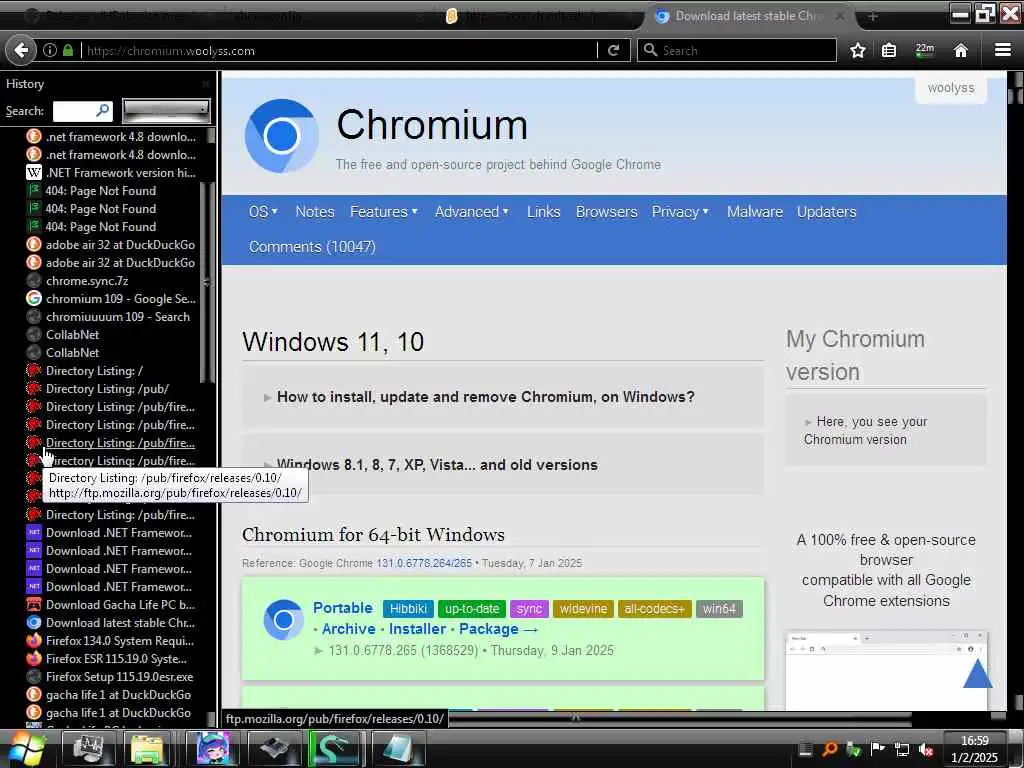The height and width of the screenshot is (768, 1024).
Task: Click the large Chromium logo
Action: pyautogui.click(x=281, y=136)
